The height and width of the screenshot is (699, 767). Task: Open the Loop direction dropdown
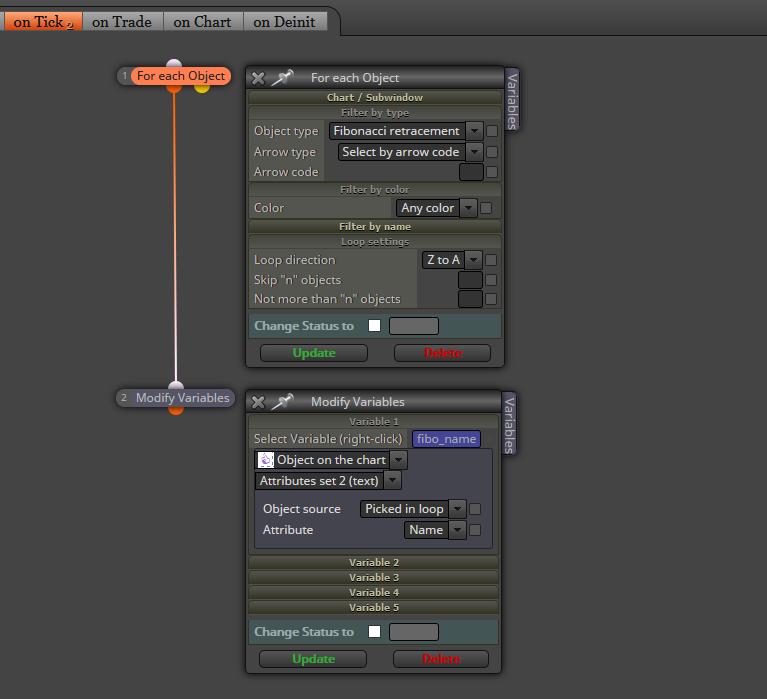coord(452,260)
